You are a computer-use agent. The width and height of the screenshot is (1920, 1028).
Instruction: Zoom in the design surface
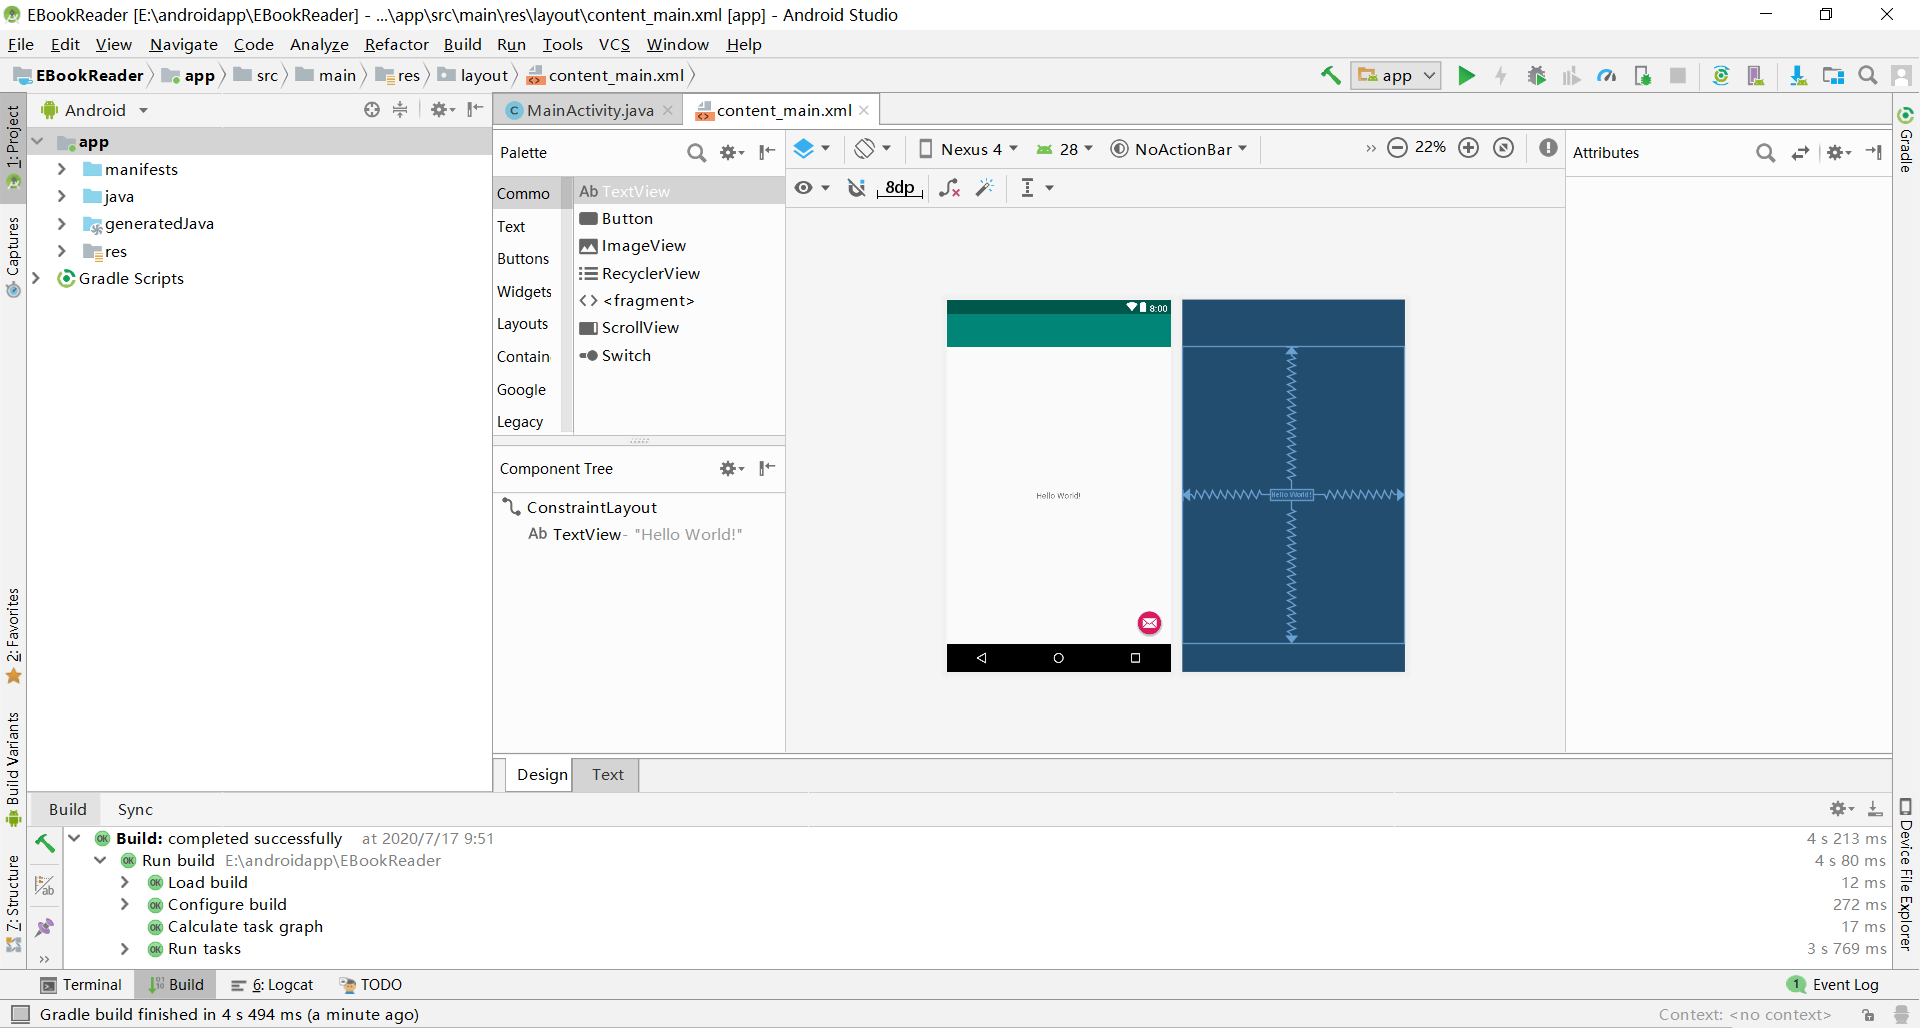[1468, 148]
